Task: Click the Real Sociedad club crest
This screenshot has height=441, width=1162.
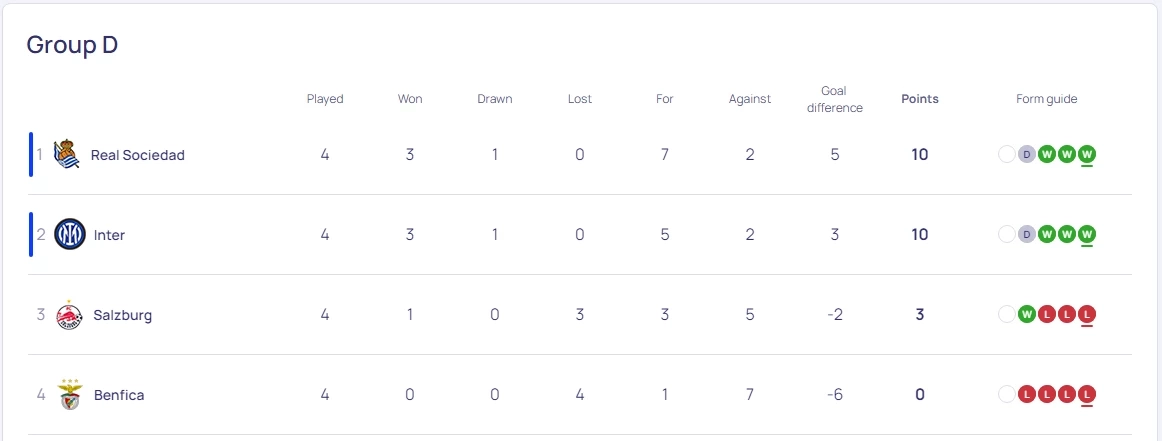Action: coord(67,154)
